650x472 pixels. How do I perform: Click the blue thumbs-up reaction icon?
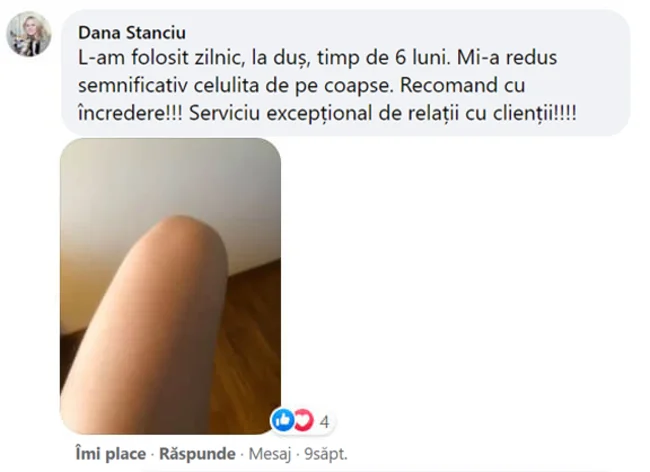tap(283, 420)
